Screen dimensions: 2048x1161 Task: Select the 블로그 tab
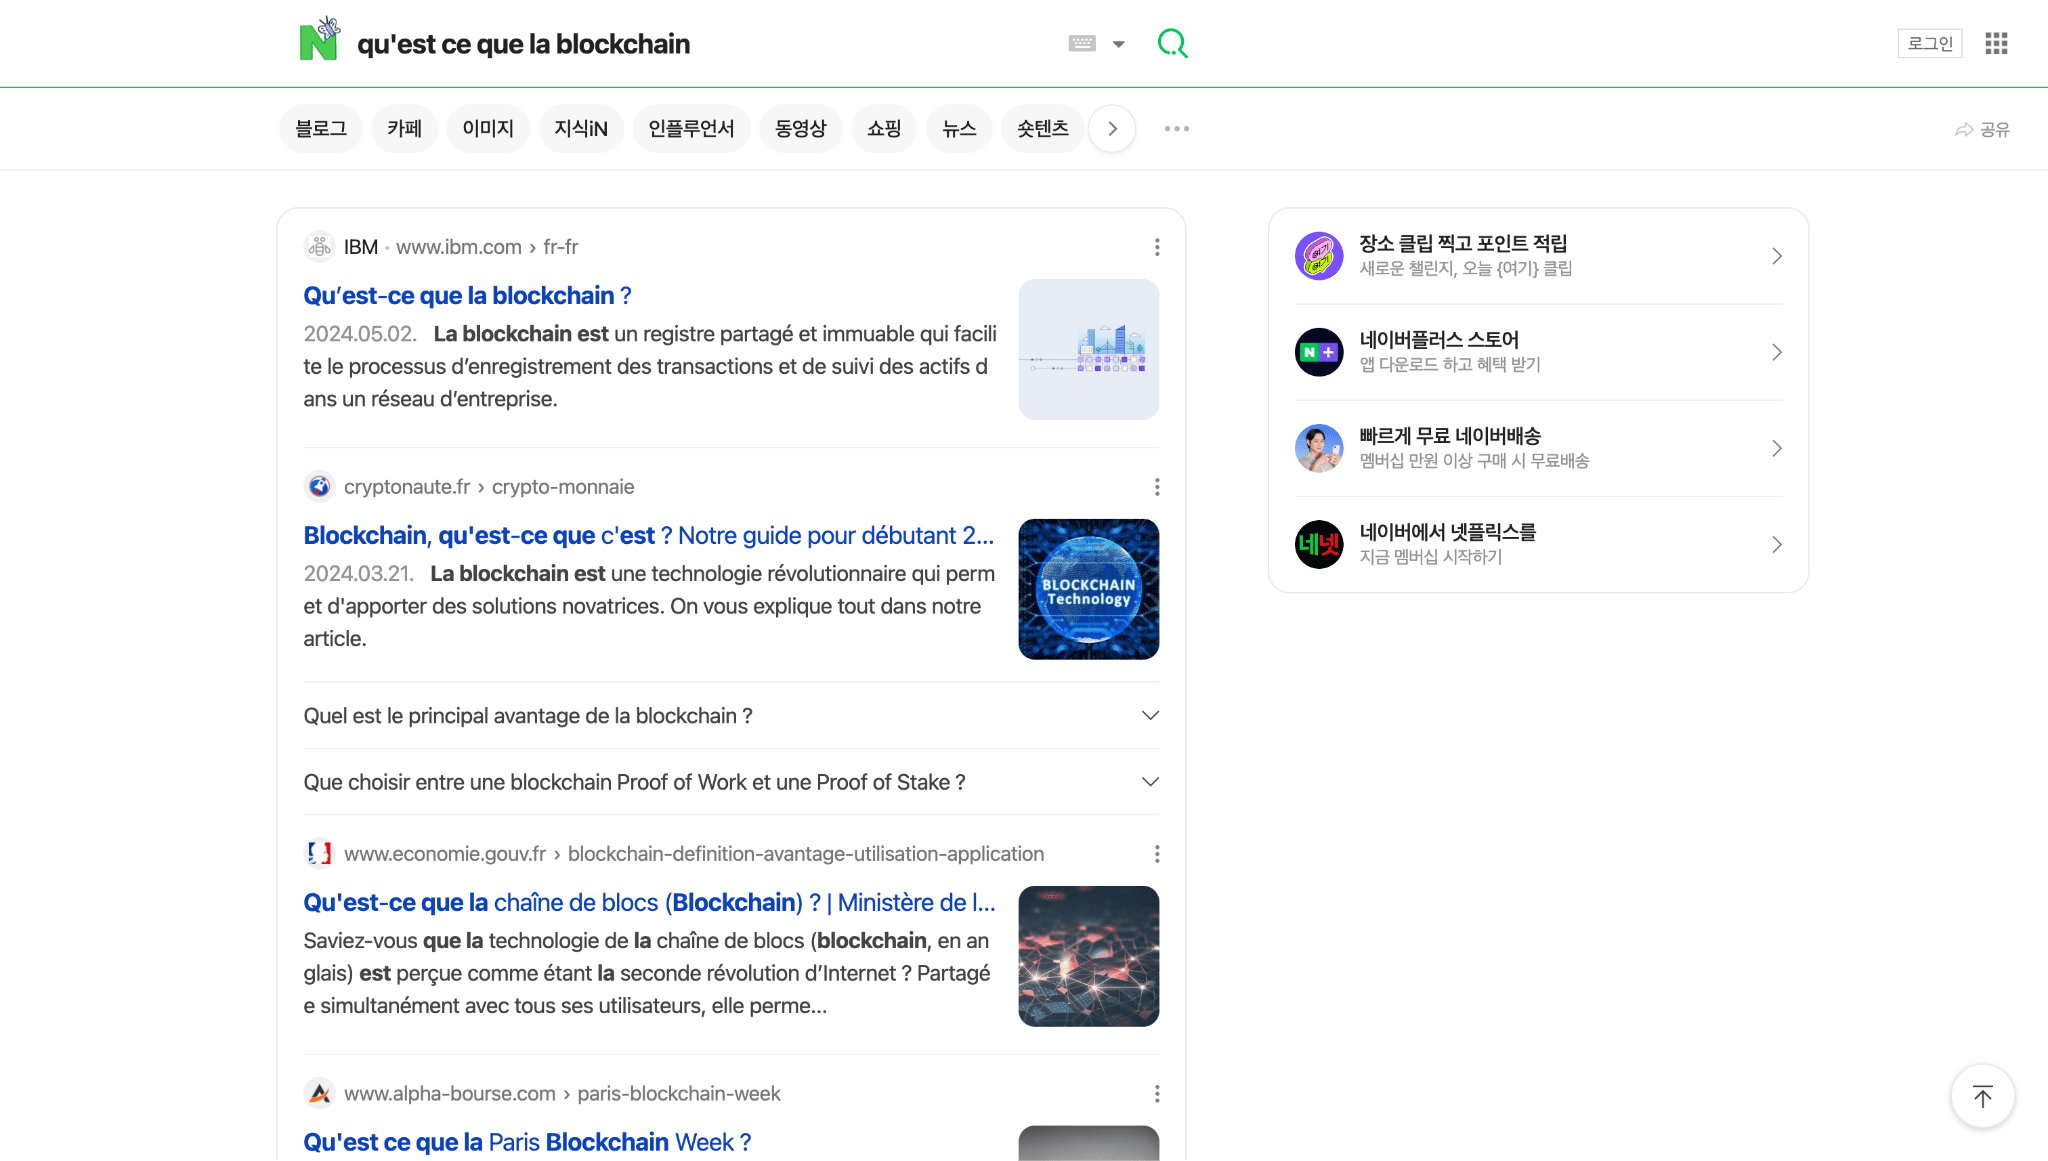point(321,129)
